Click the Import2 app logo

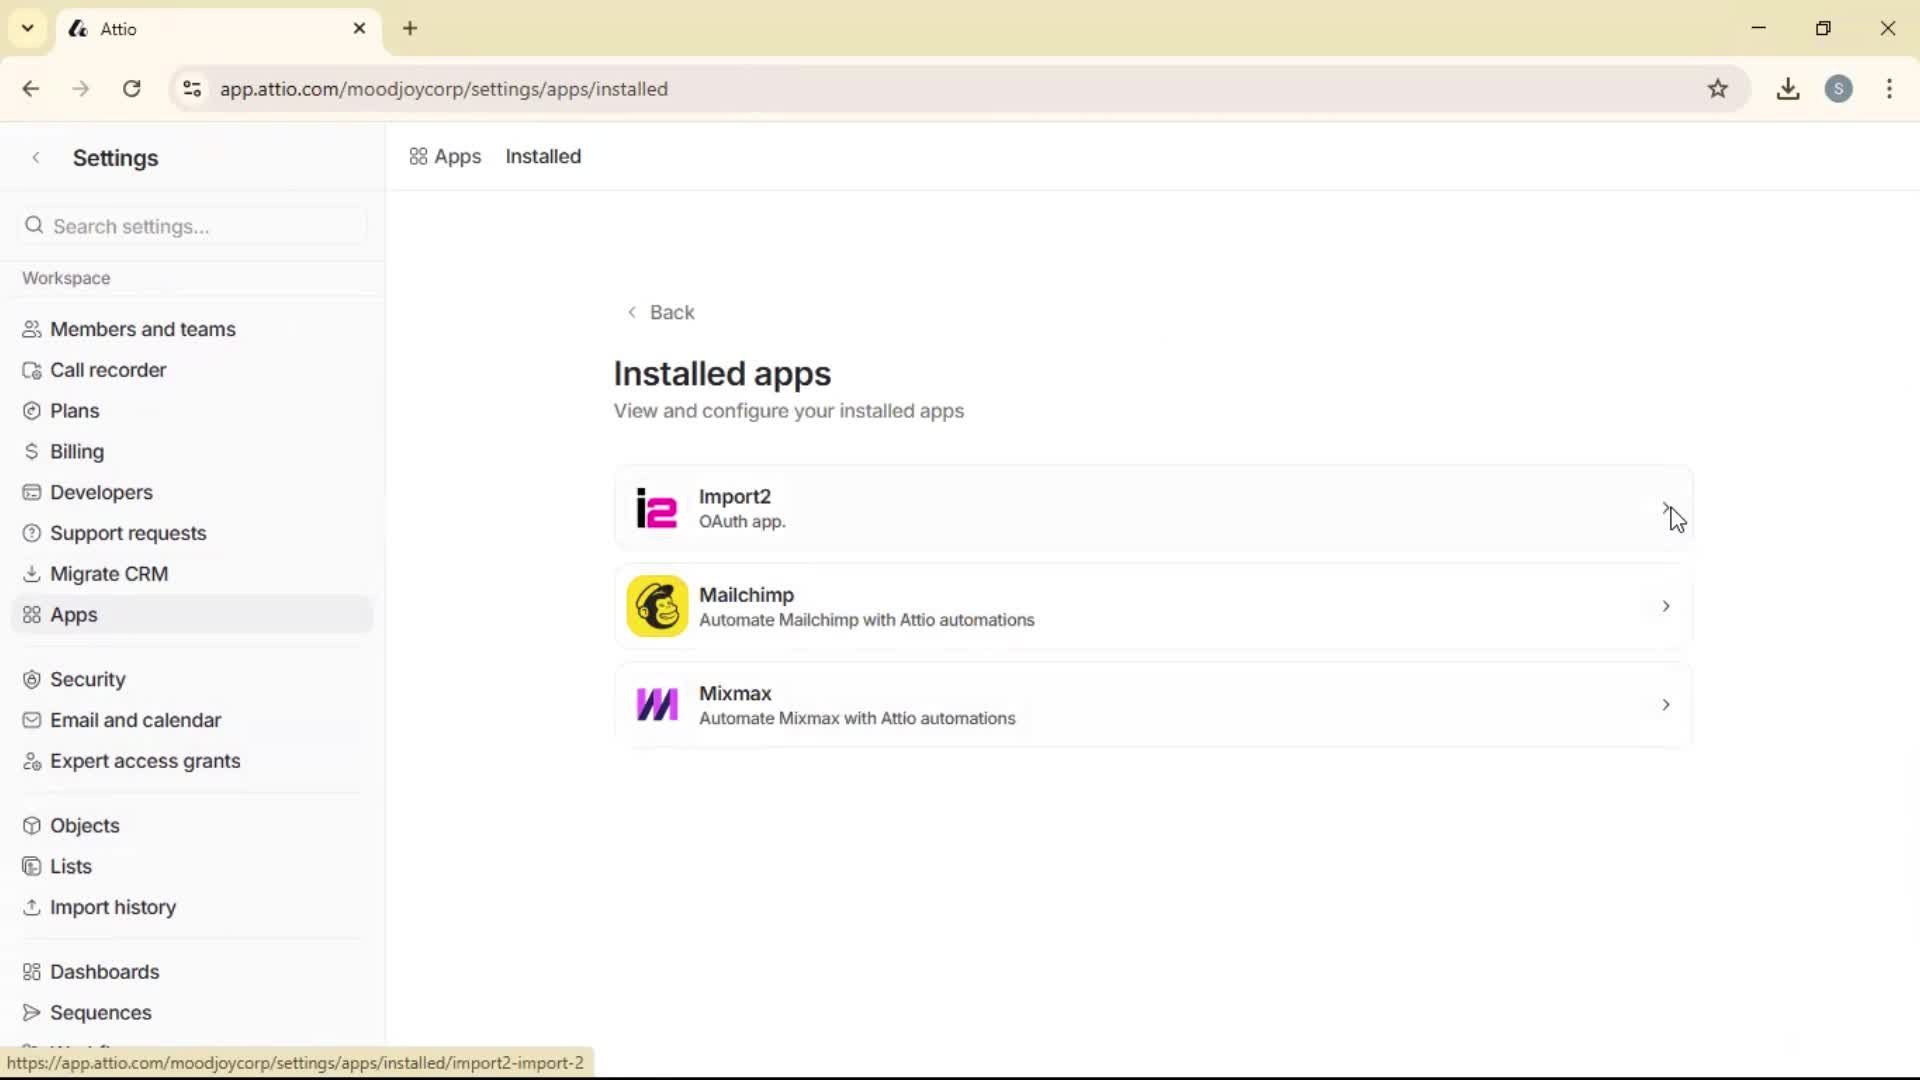[x=656, y=508]
